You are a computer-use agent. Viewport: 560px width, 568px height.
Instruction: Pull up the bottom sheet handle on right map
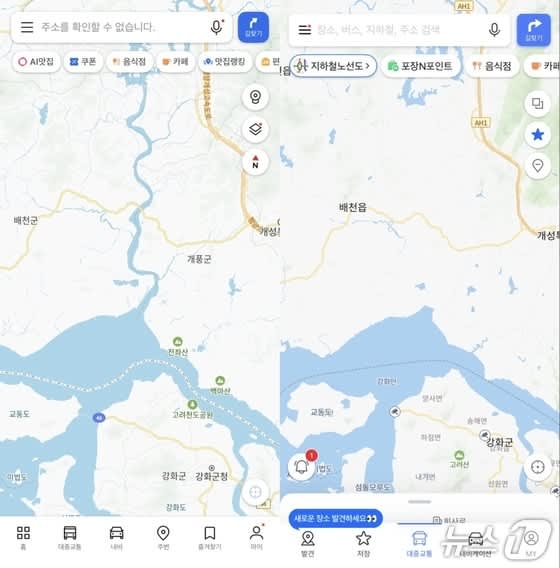419,502
